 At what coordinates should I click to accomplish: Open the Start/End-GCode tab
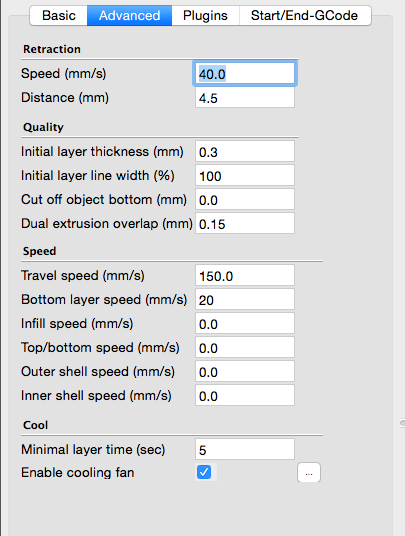tap(305, 15)
